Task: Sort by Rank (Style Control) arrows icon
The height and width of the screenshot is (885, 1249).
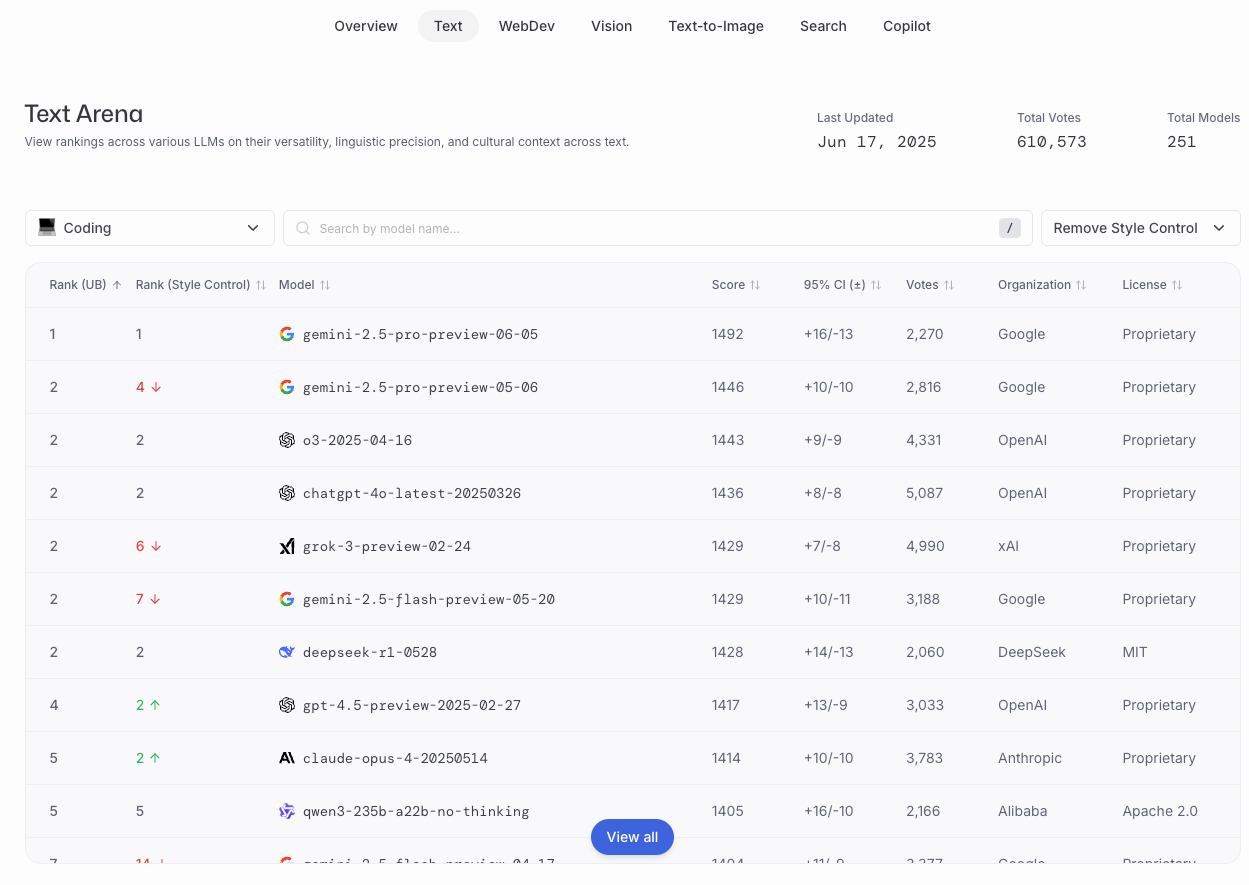Action: click(x=261, y=285)
